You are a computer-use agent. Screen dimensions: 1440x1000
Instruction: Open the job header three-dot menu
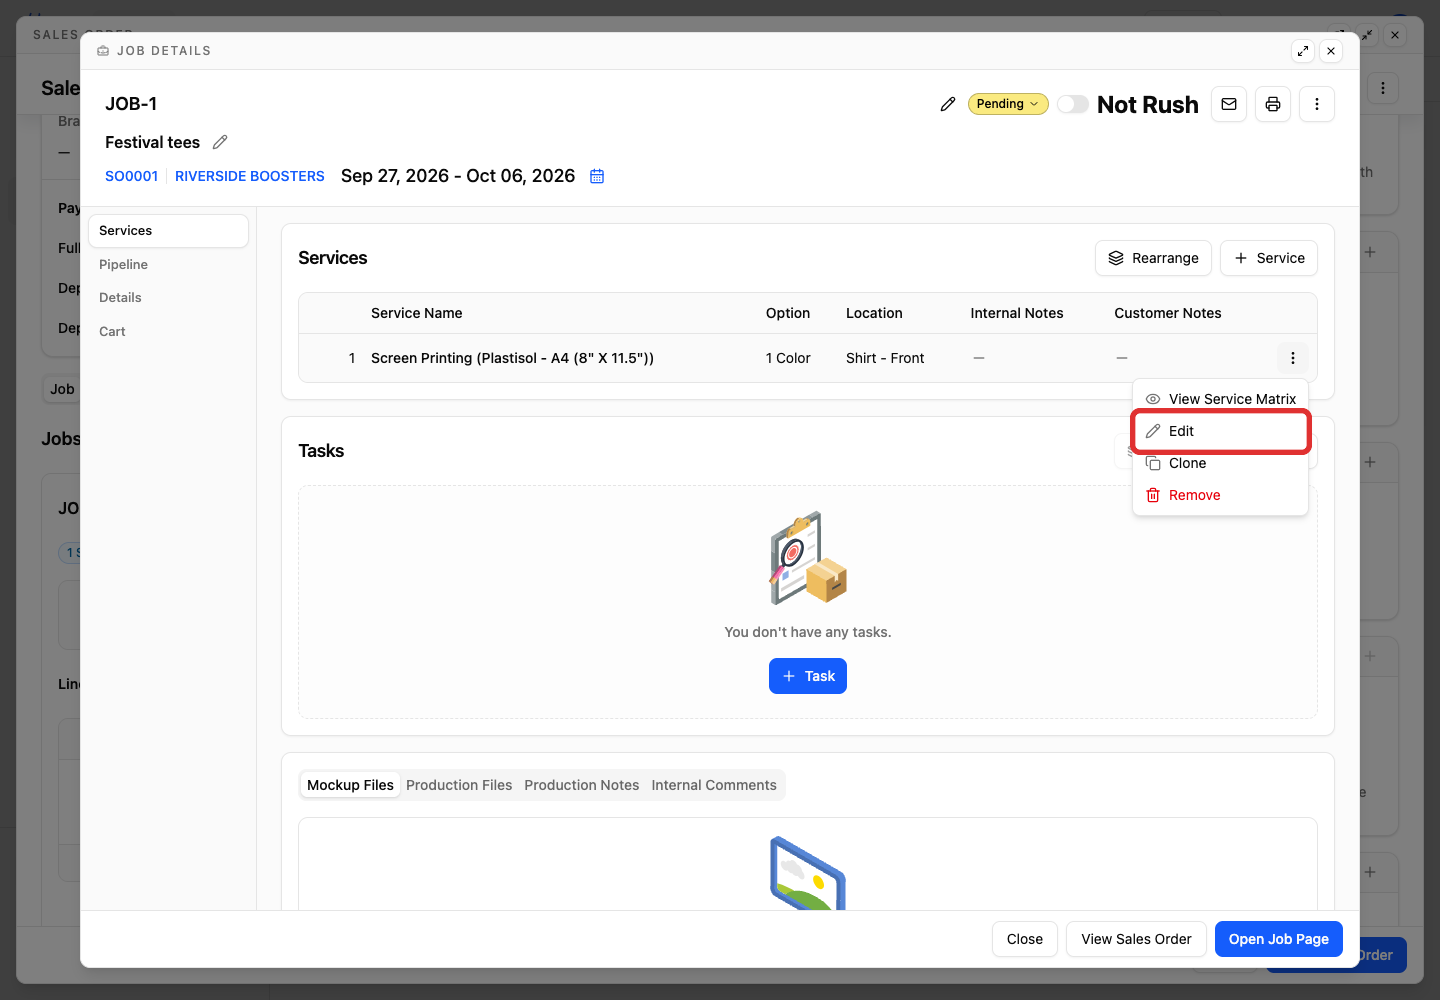click(x=1317, y=104)
